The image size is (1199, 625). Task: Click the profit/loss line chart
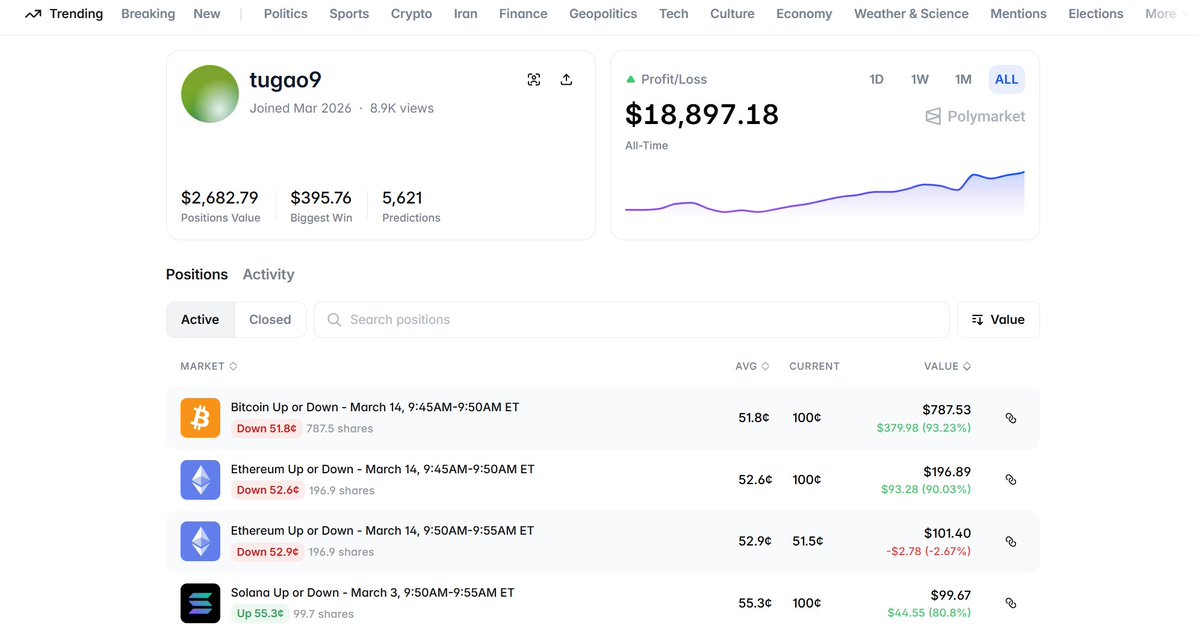click(824, 193)
